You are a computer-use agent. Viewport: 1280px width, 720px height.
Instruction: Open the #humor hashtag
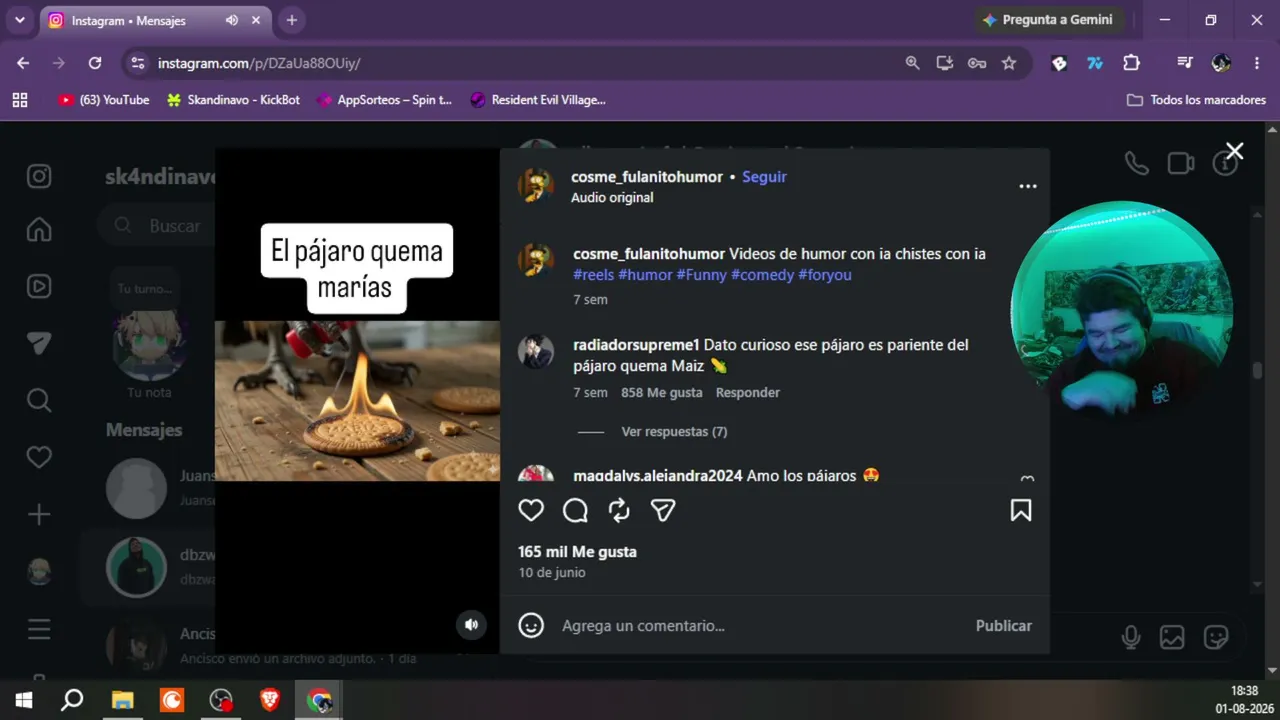(x=645, y=275)
